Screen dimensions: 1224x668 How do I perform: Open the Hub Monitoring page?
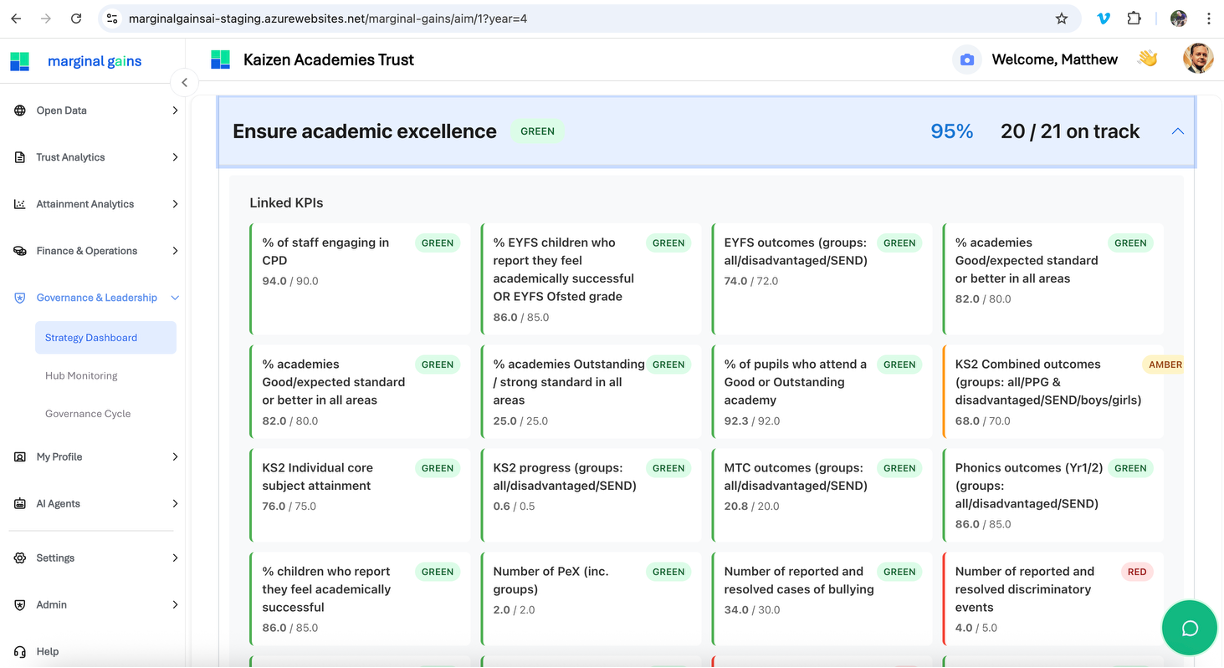click(x=81, y=376)
